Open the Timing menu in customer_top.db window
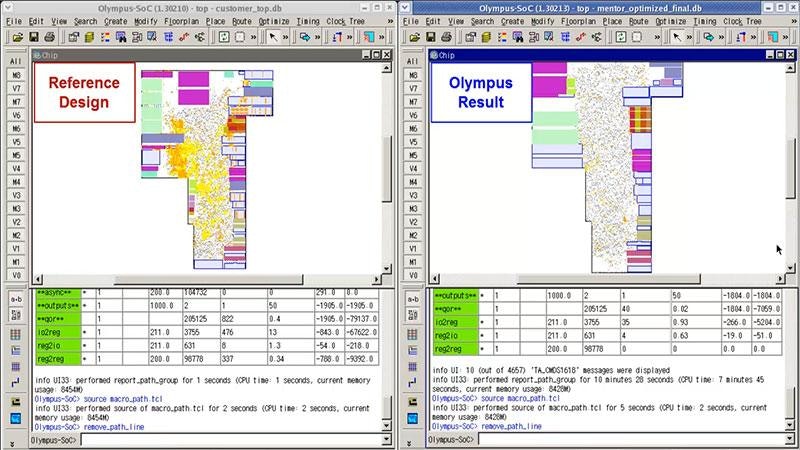The width and height of the screenshot is (800, 450). click(308, 21)
